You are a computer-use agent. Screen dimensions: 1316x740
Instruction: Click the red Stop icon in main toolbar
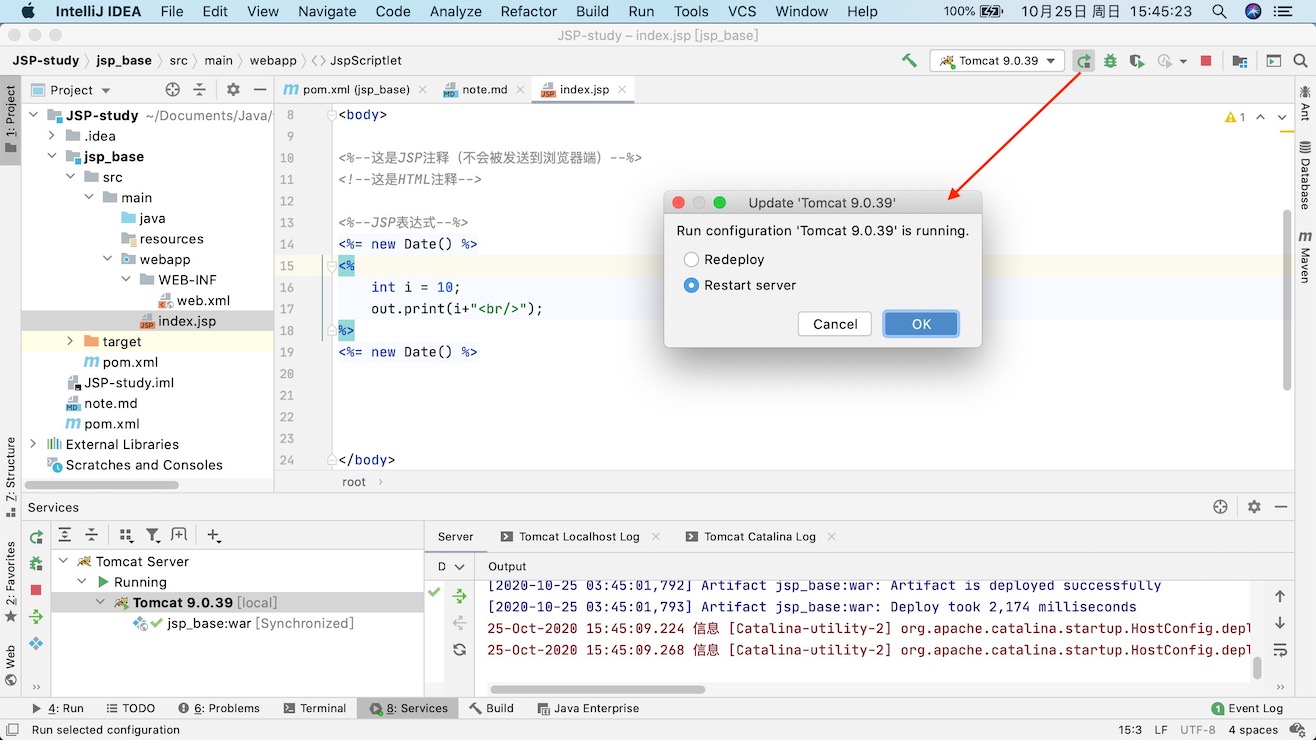tap(1206, 61)
